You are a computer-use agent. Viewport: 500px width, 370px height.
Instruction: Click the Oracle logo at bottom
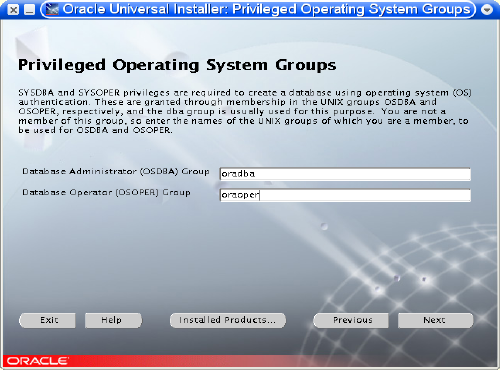click(37, 361)
